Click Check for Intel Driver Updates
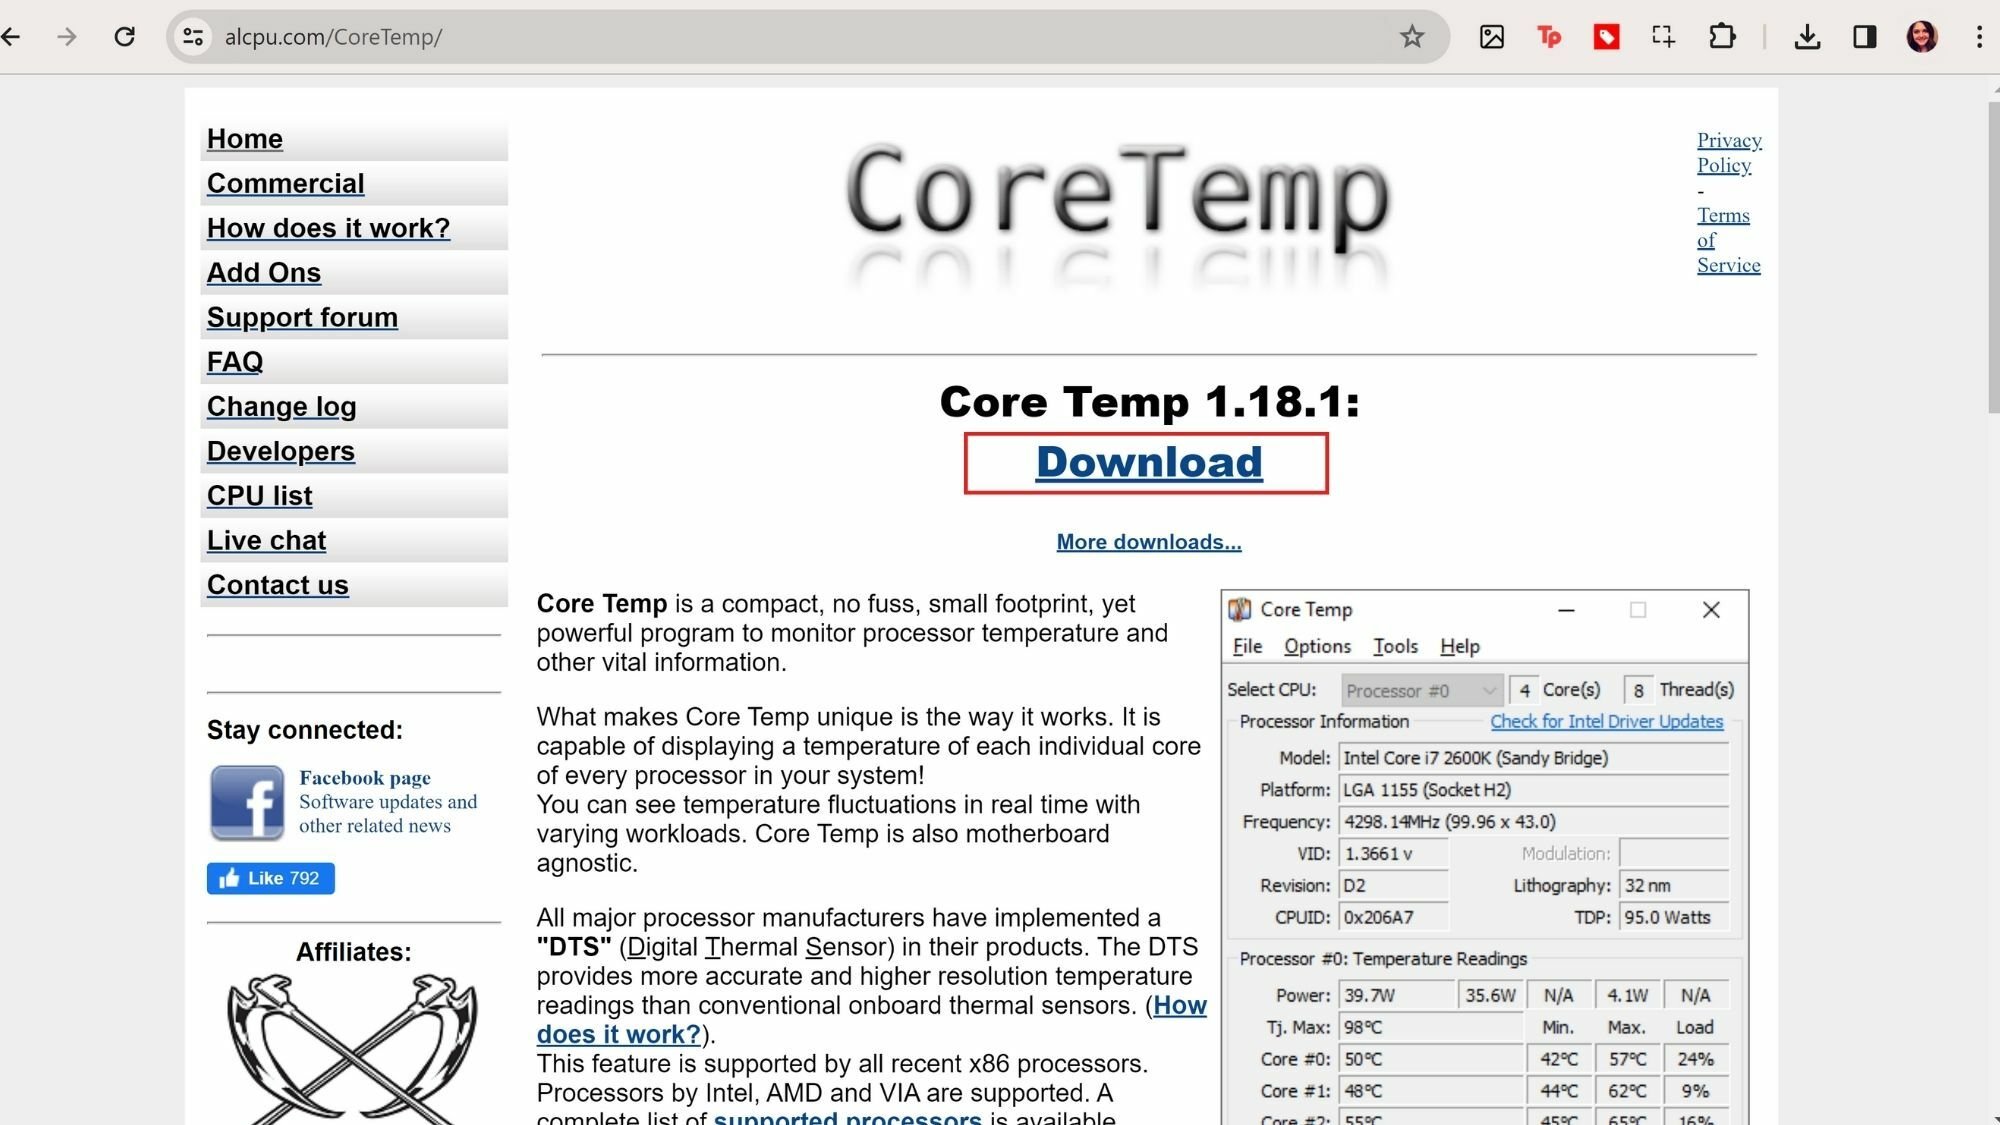This screenshot has width=2000, height=1125. coord(1606,721)
